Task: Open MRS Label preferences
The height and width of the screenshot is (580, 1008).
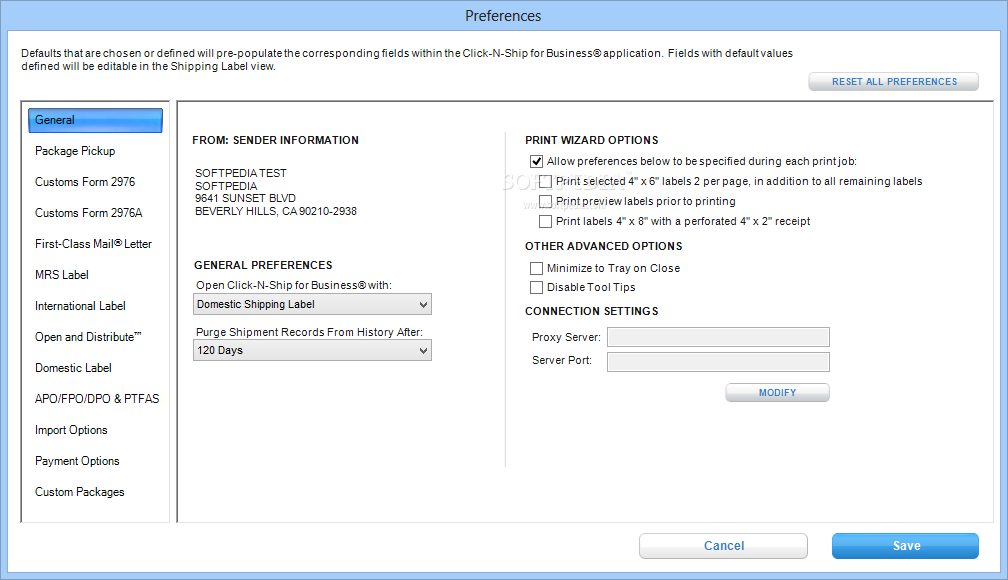Action: click(62, 275)
